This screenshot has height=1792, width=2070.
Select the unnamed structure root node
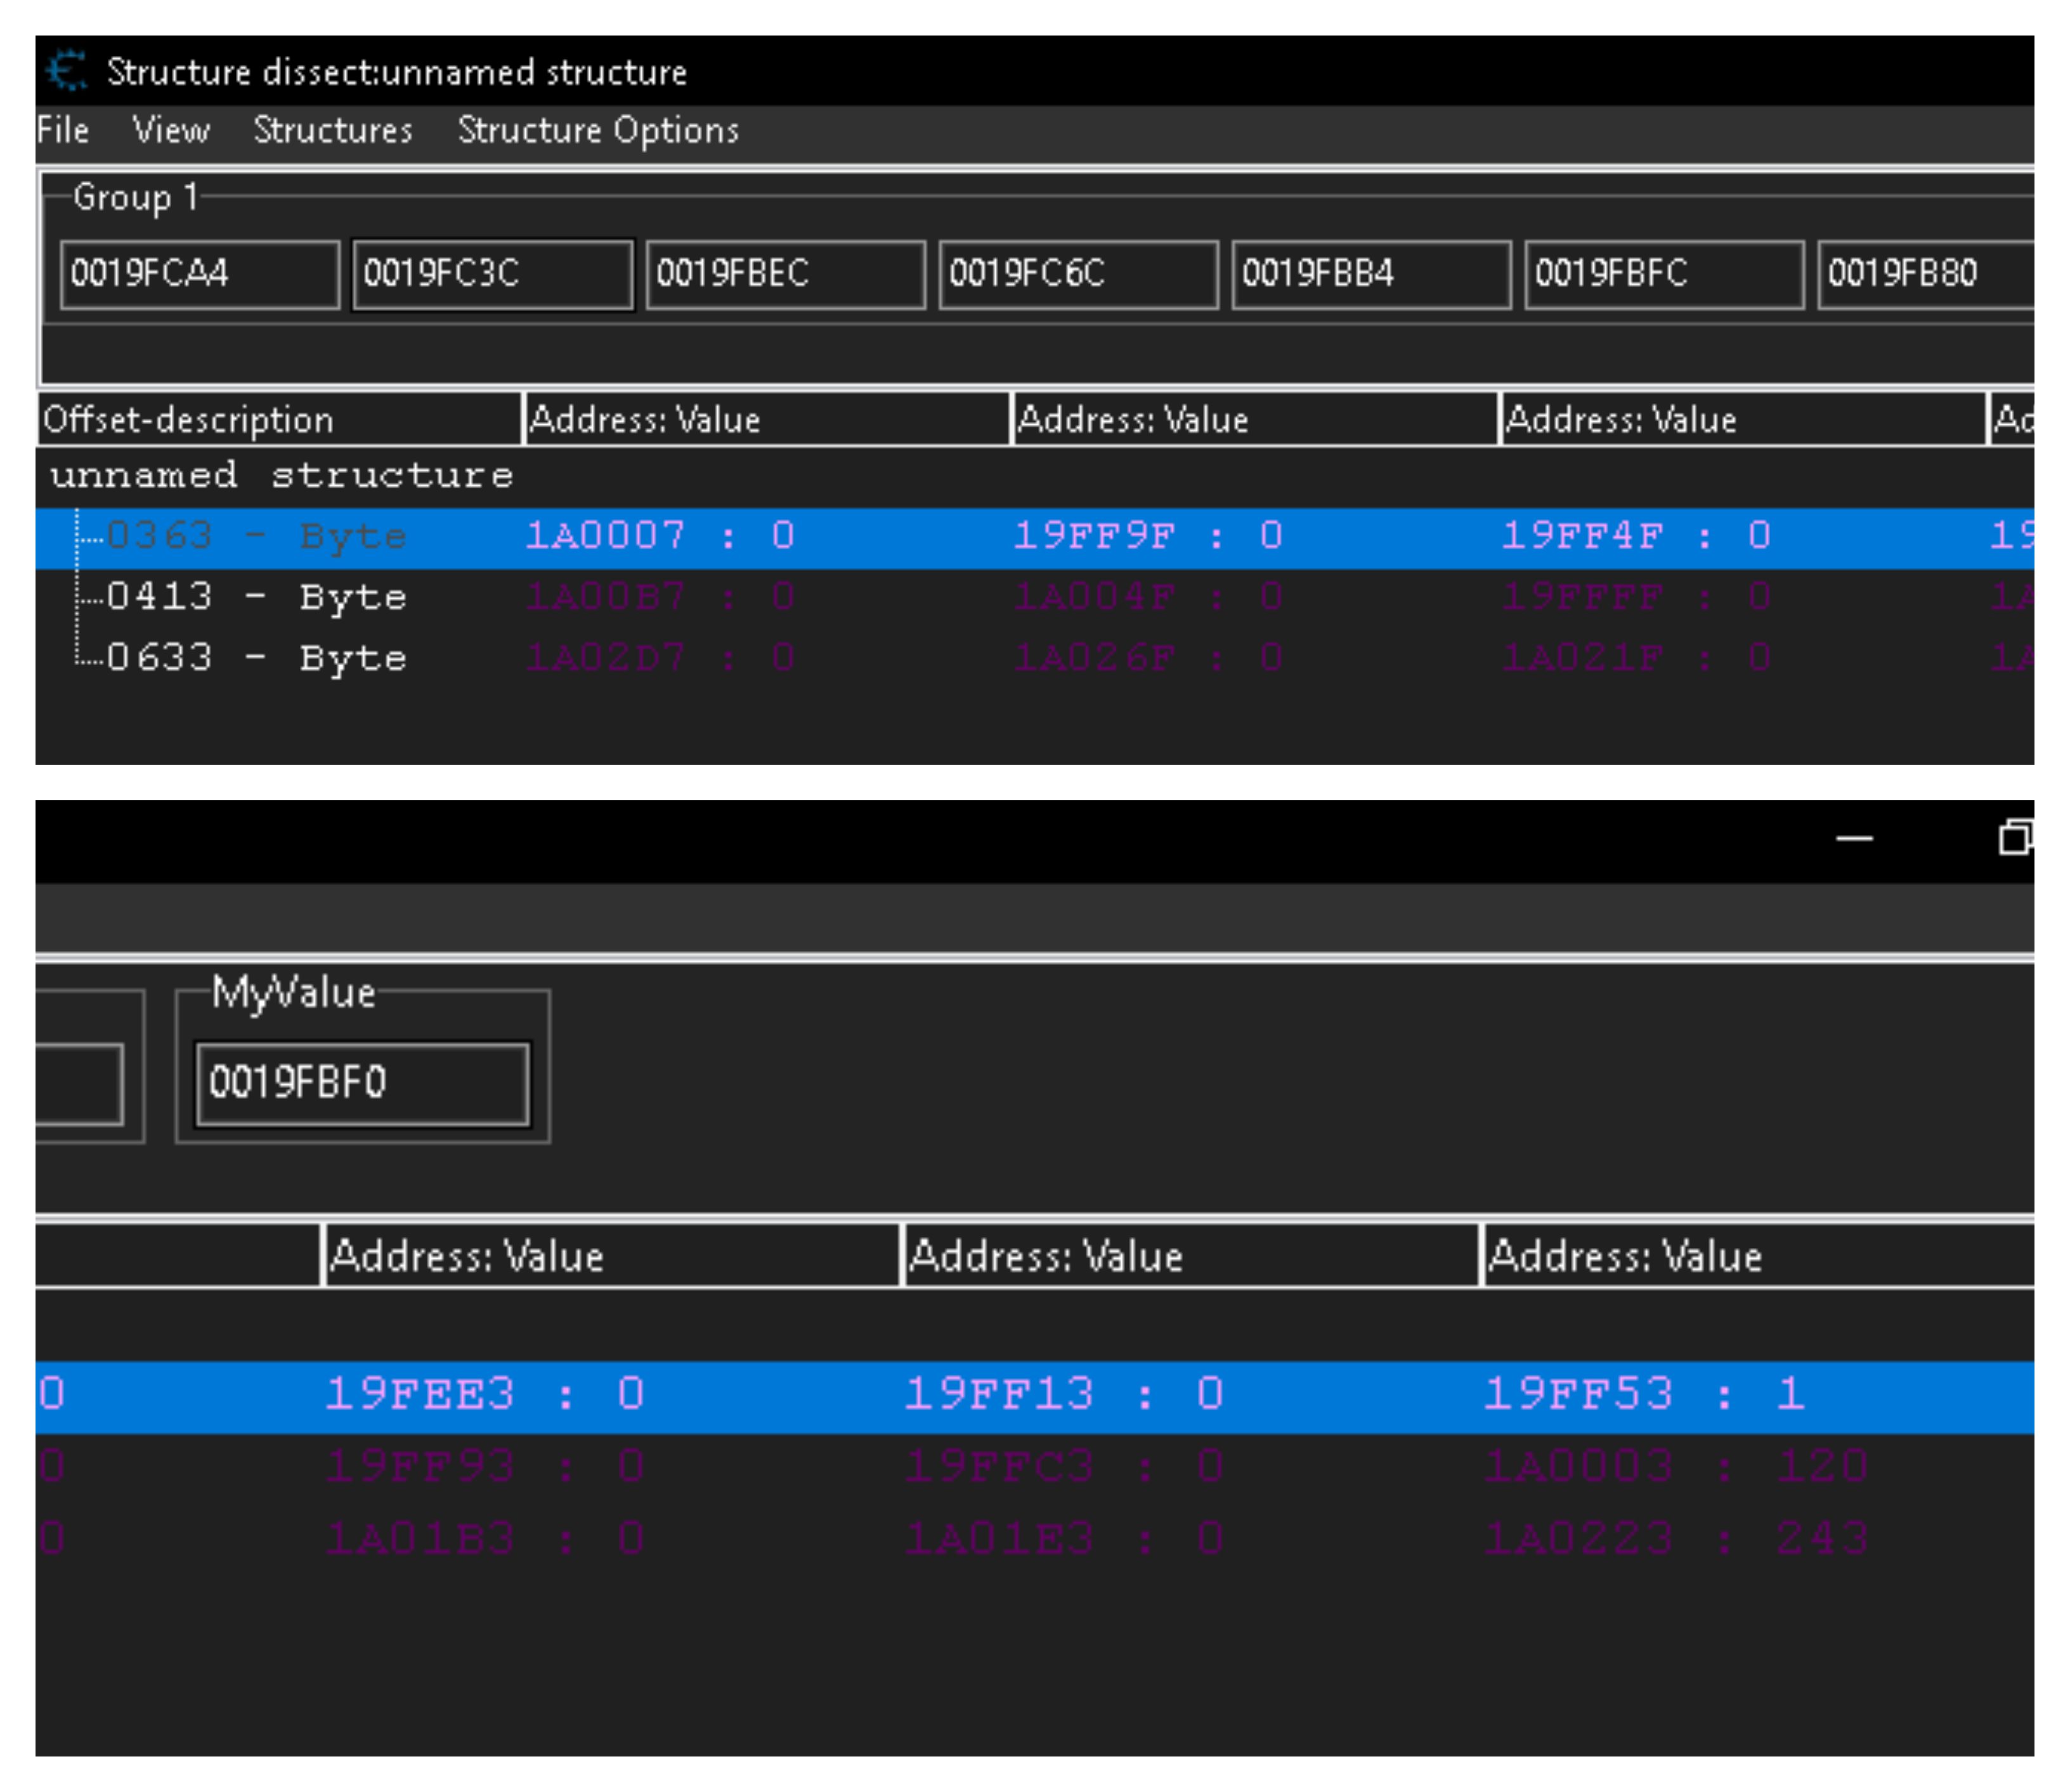coord(282,475)
